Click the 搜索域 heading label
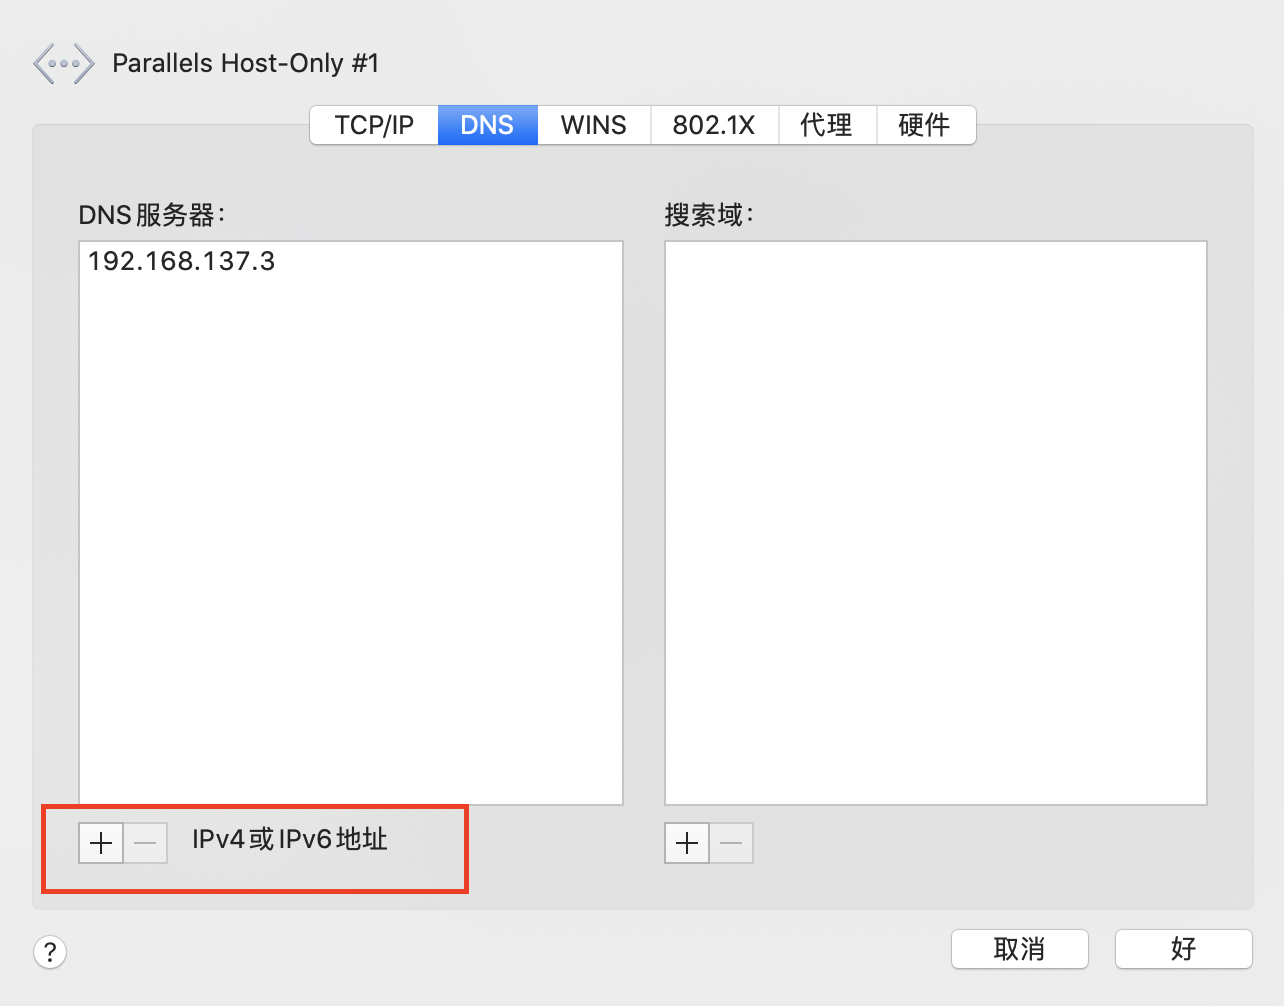The height and width of the screenshot is (1006, 1284). (x=709, y=214)
